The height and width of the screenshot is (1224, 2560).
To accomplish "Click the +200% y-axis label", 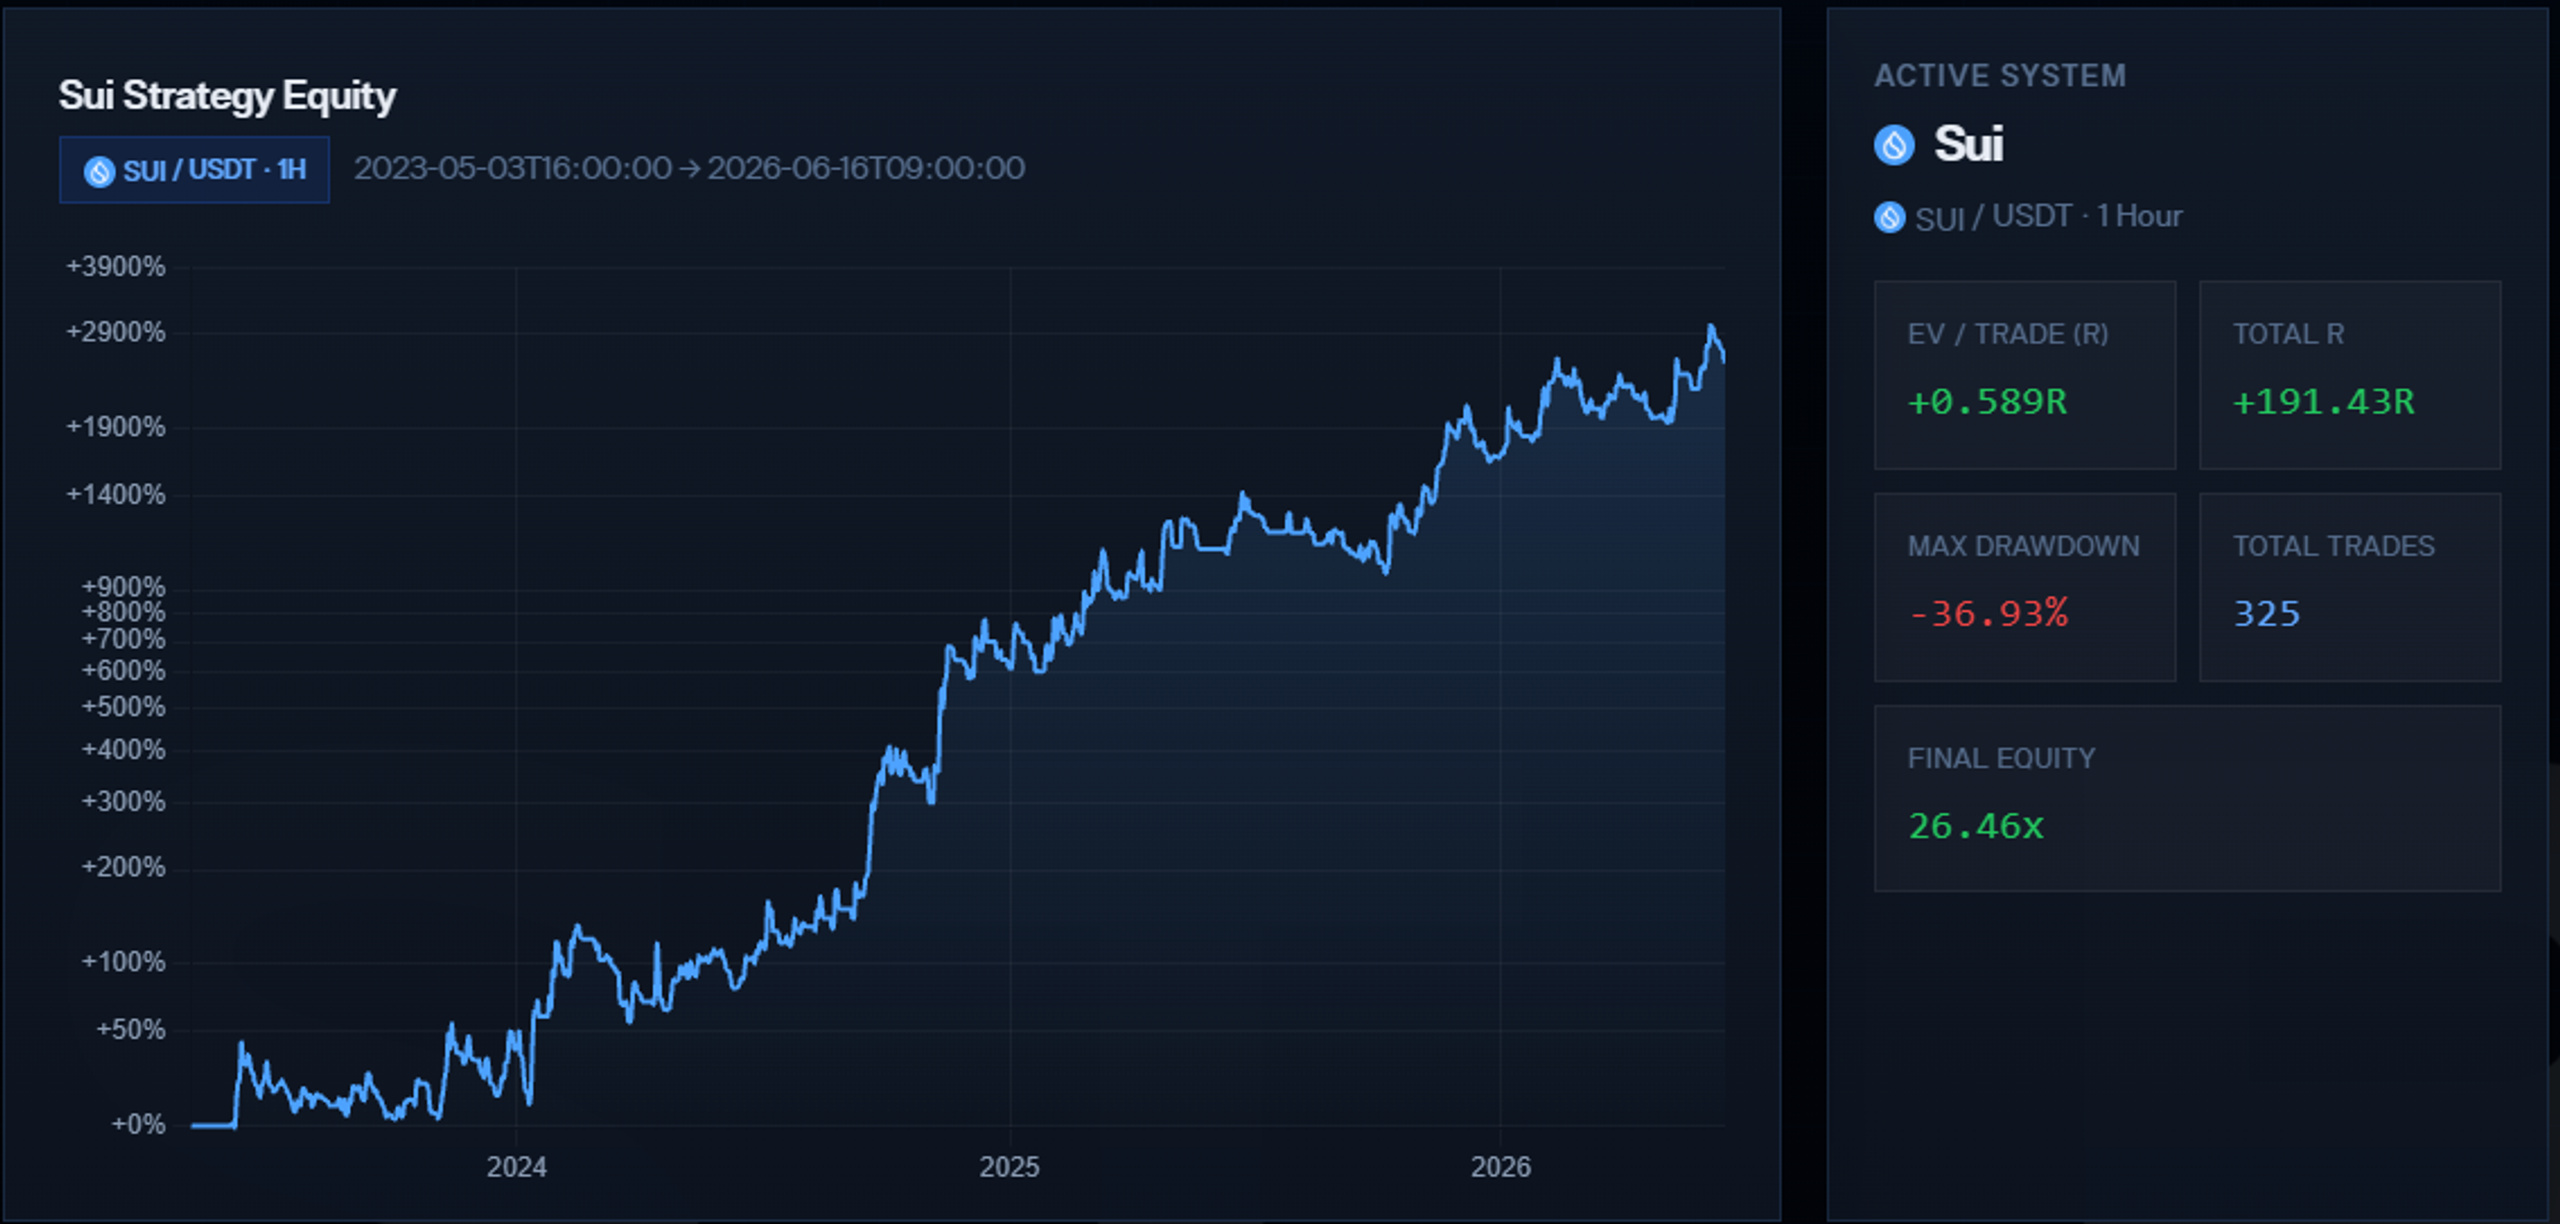I will tap(123, 867).
